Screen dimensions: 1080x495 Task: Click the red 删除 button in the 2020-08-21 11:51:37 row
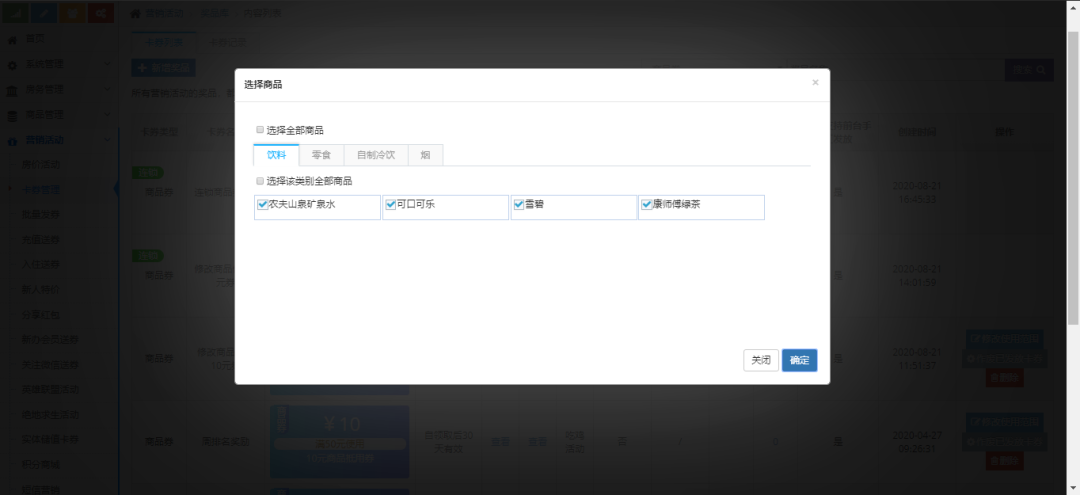pyautogui.click(x=1004, y=377)
